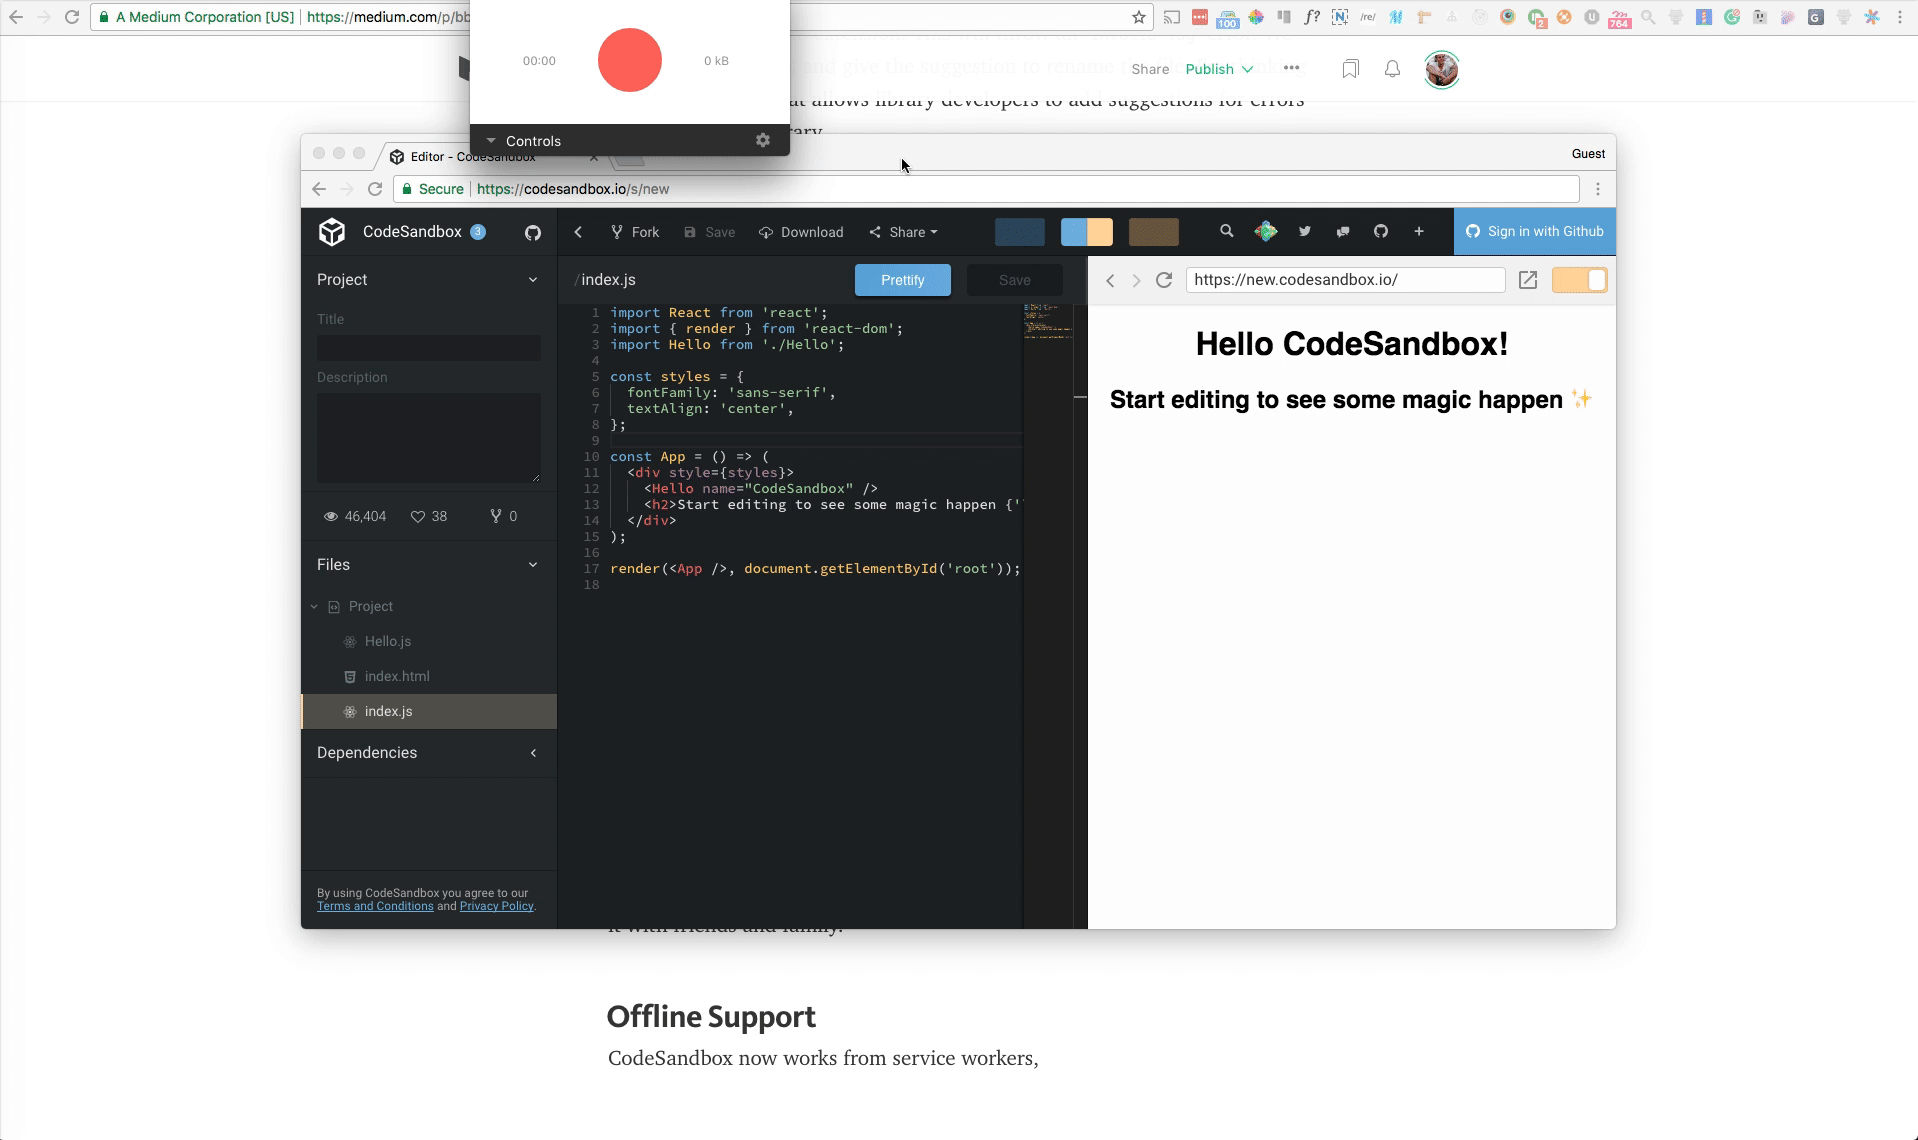The width and height of the screenshot is (1918, 1140).
Task: Toggle the orange switch next to preview URL
Action: (x=1579, y=280)
